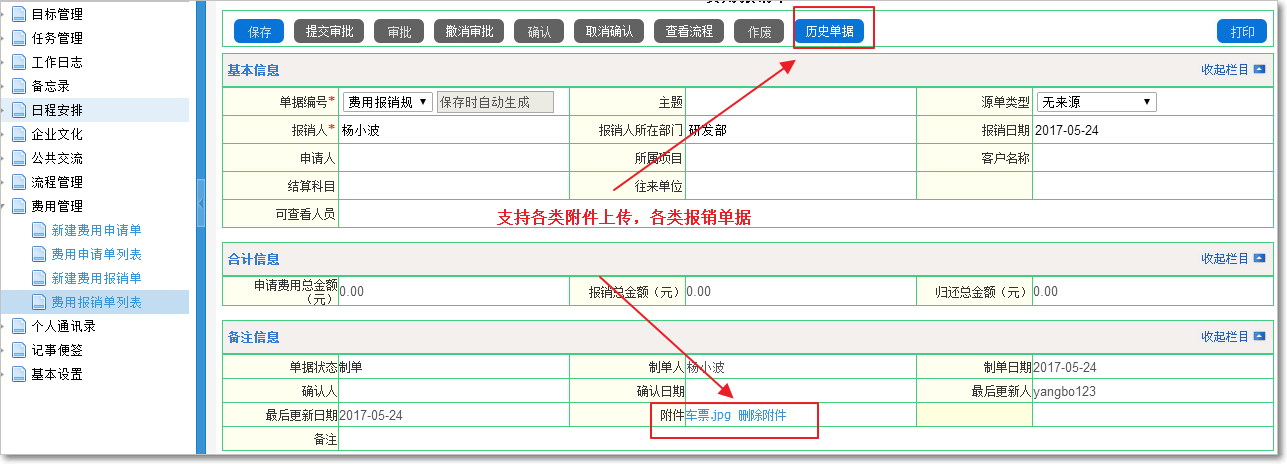The width and height of the screenshot is (1287, 464).
Task: Open 基本设置 in the sidebar
Action: point(57,374)
